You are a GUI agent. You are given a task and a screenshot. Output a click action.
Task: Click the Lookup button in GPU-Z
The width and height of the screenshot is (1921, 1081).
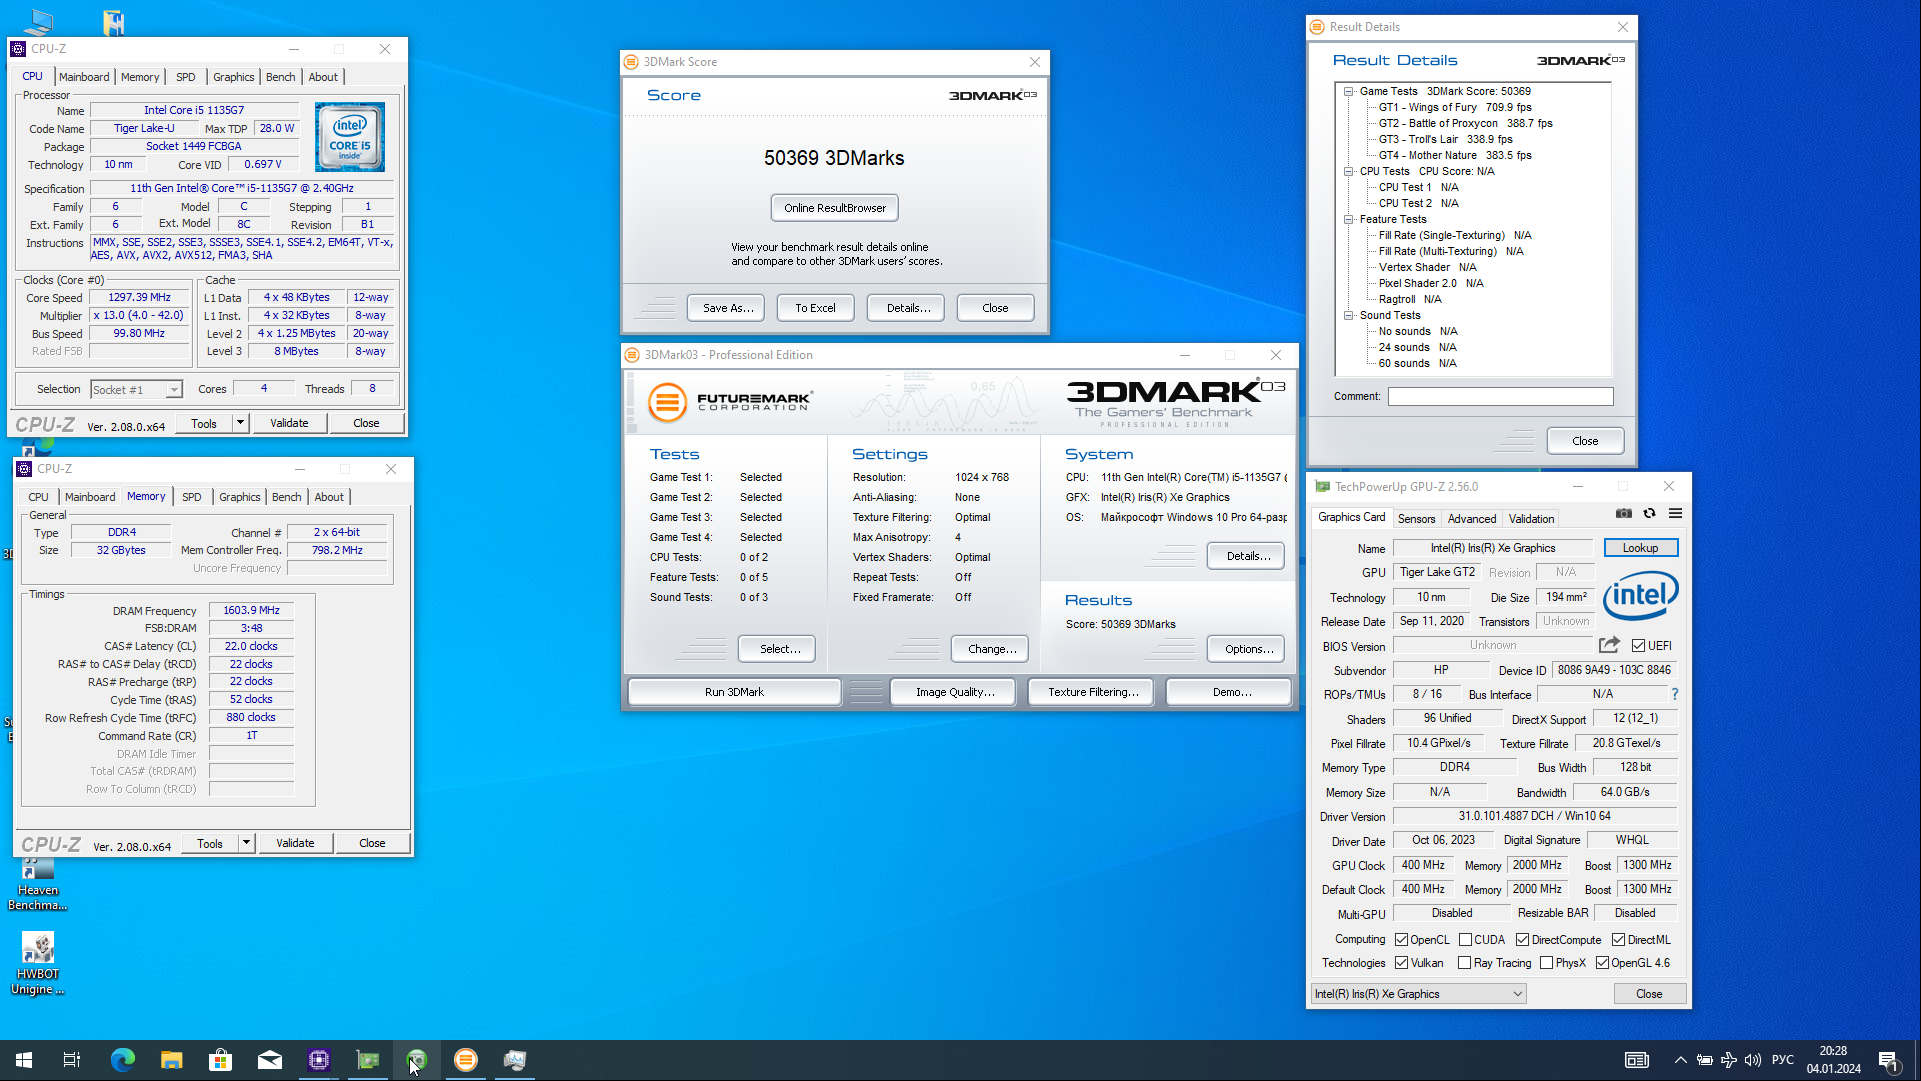(1640, 548)
